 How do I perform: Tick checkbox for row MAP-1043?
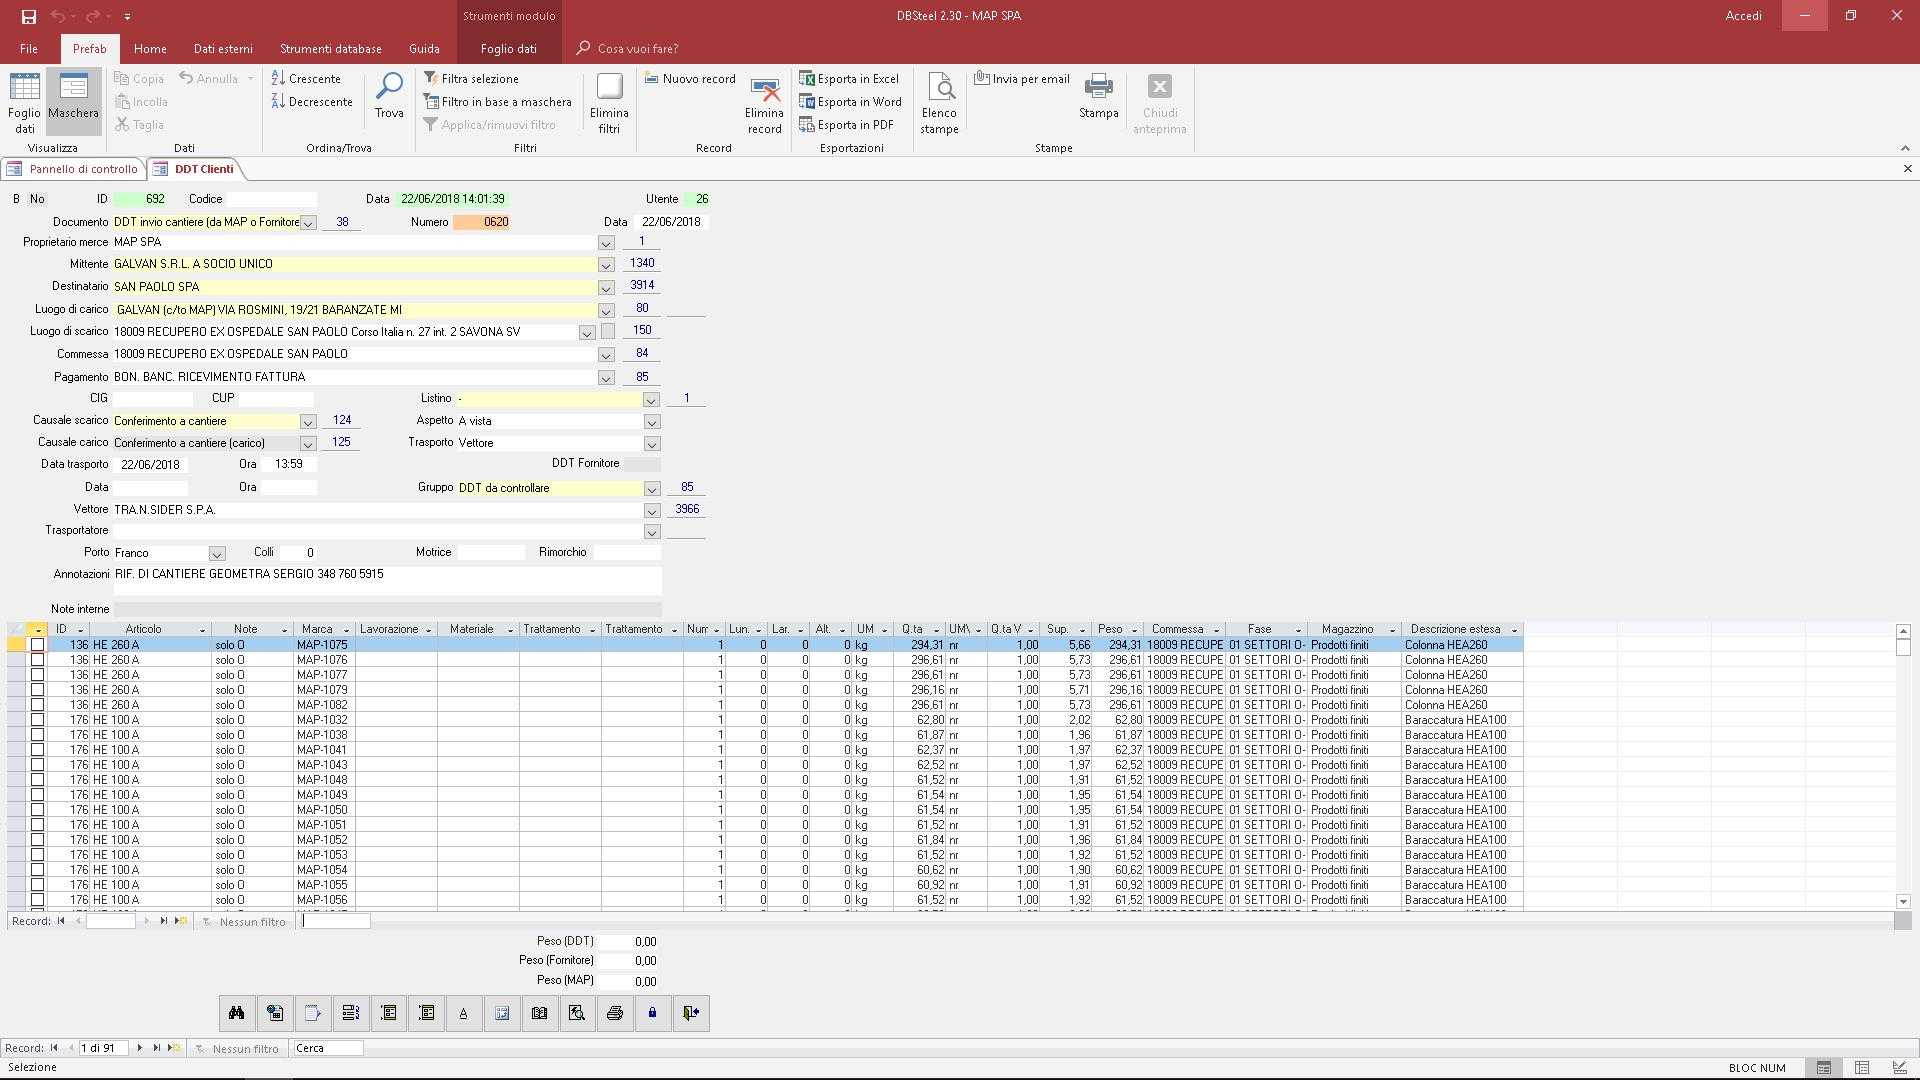[37, 765]
